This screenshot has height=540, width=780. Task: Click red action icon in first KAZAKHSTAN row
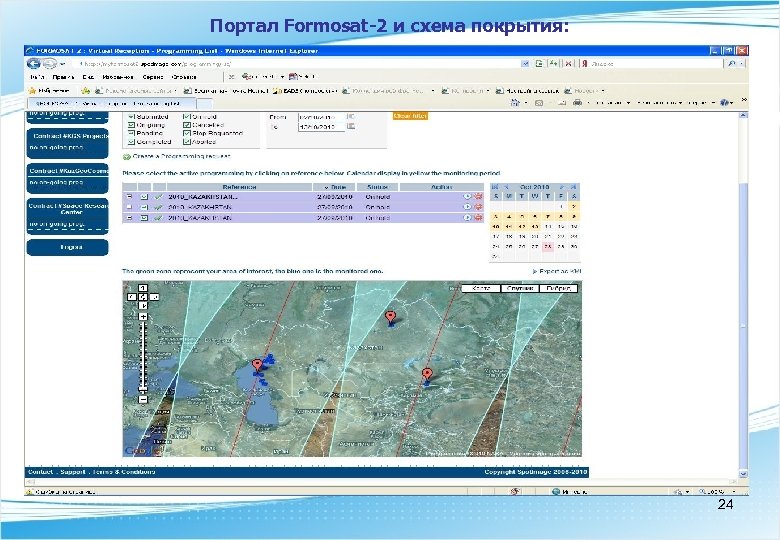coord(478,196)
